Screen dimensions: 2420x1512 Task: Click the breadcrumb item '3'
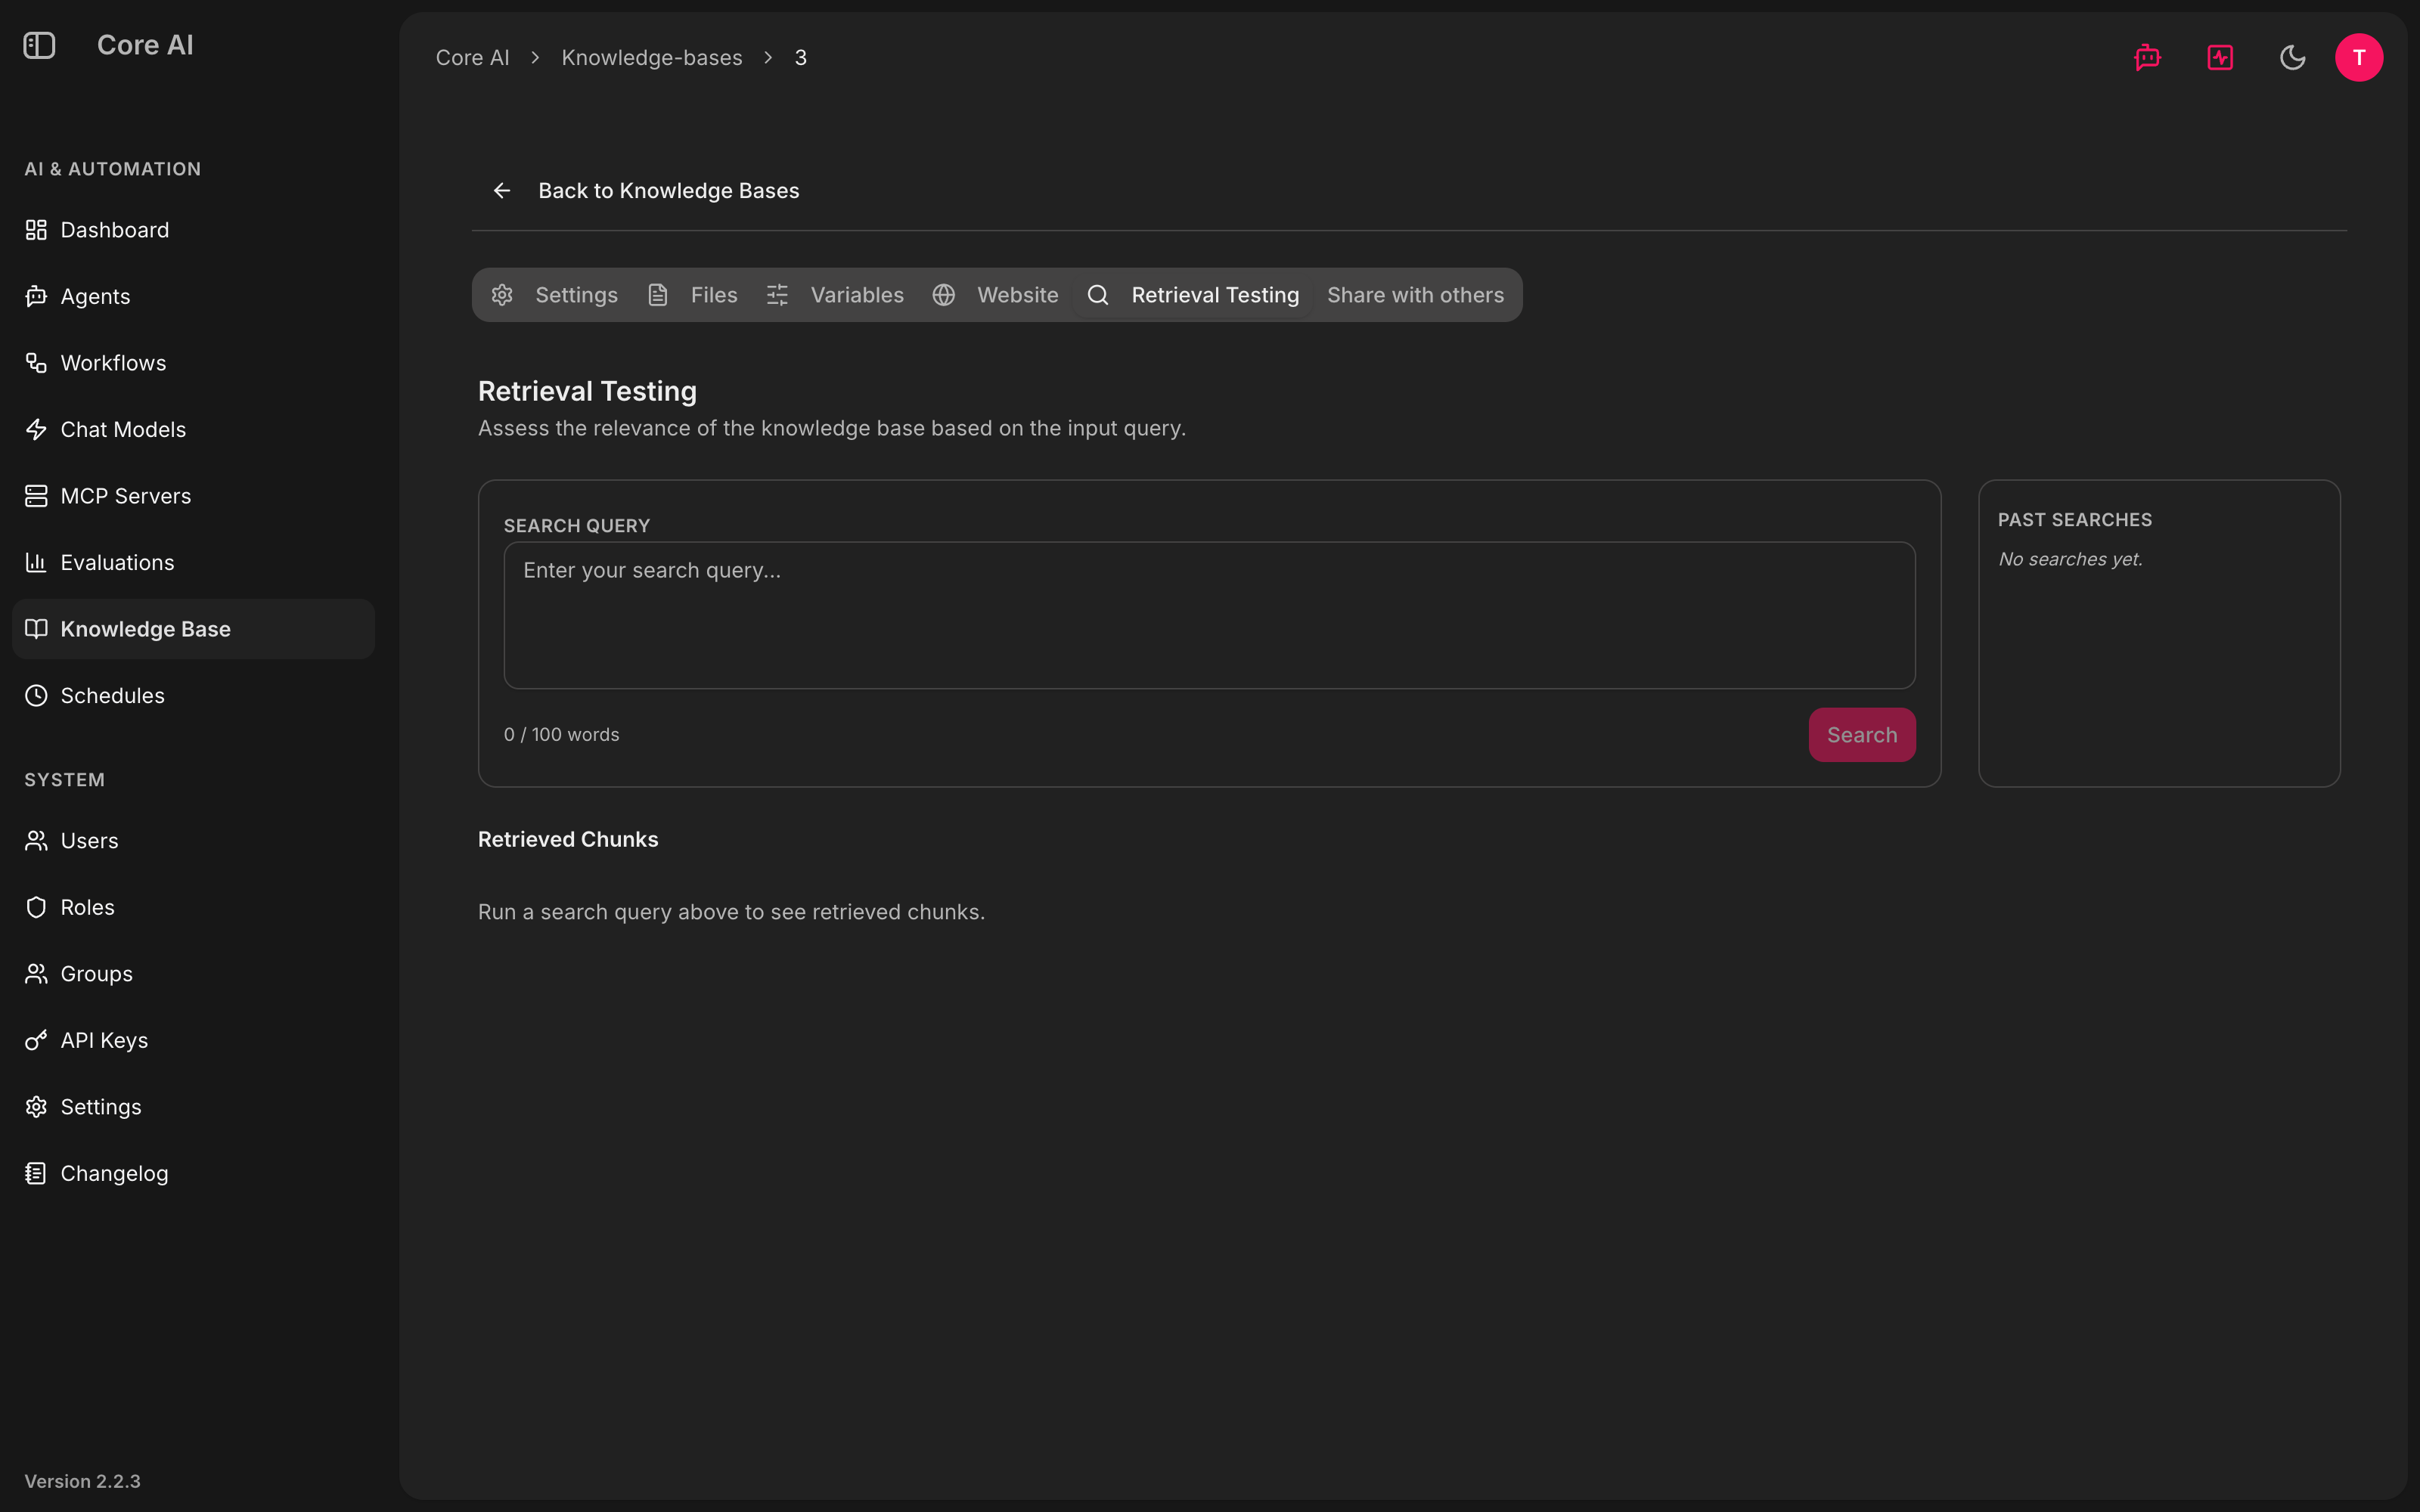coord(800,58)
